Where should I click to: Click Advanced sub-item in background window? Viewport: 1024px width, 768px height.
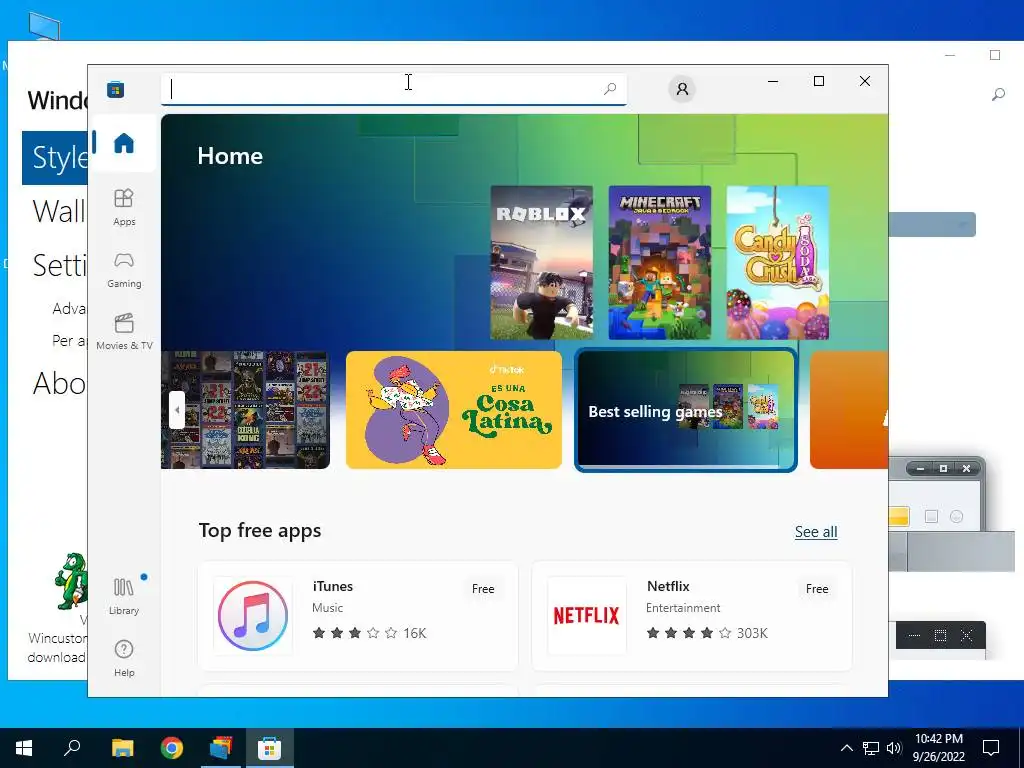tap(69, 309)
